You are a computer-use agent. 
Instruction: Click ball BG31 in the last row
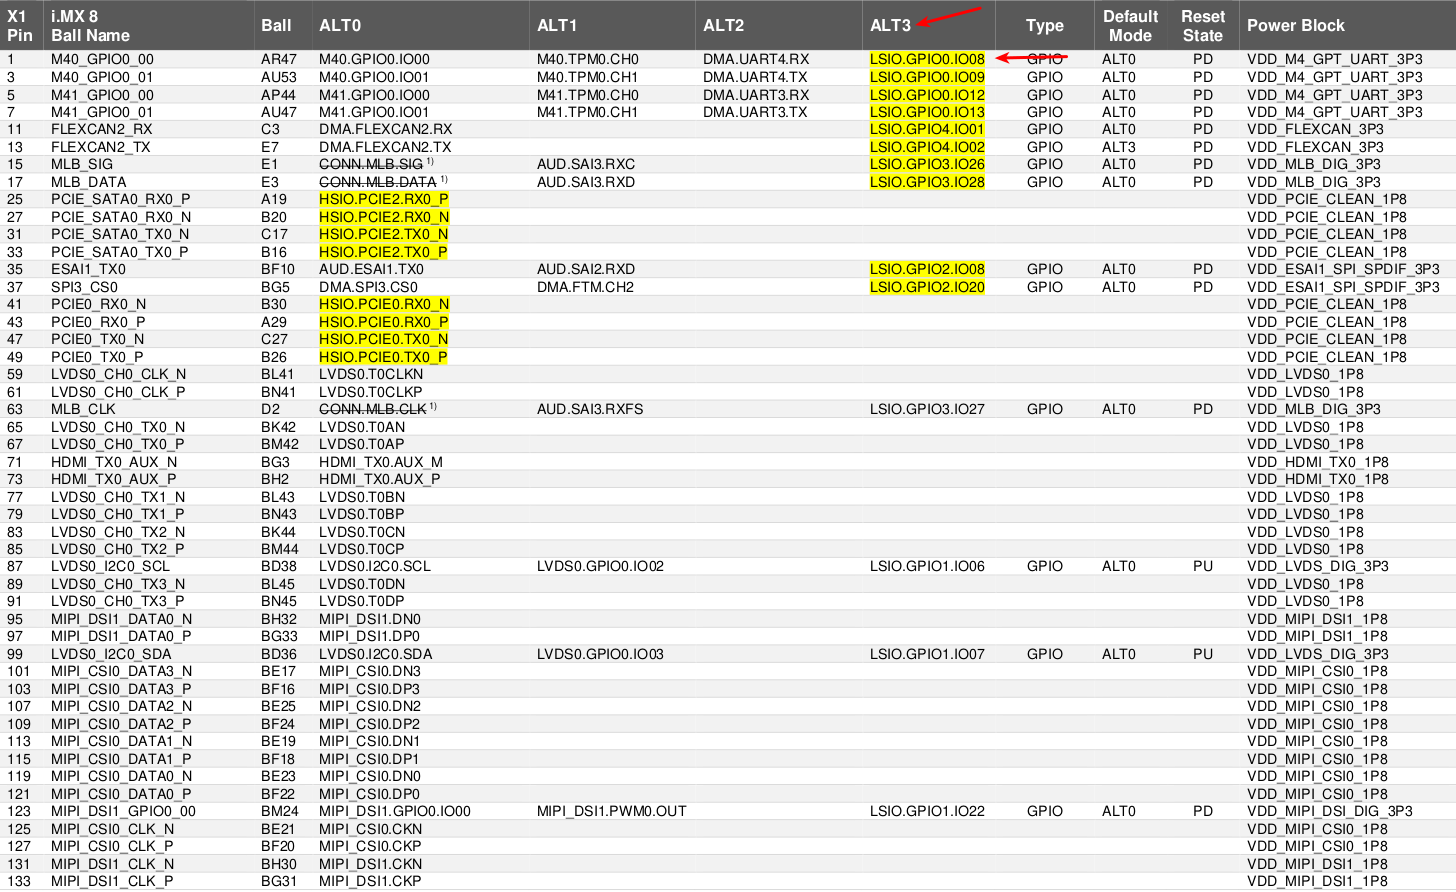(279, 881)
